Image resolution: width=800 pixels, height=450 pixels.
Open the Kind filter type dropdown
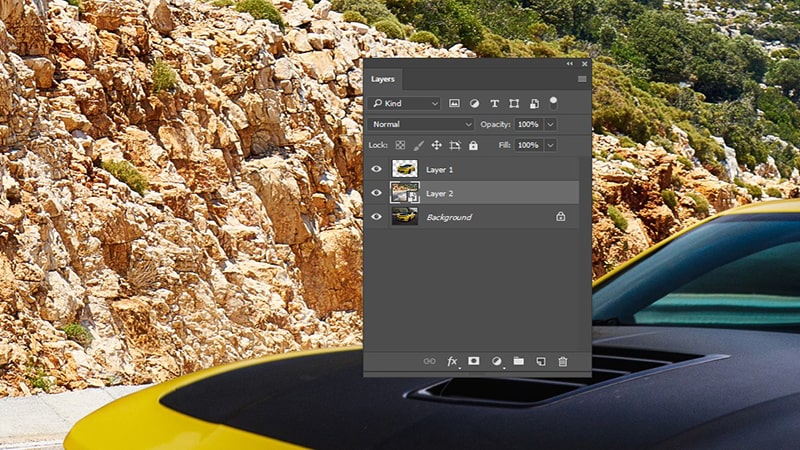404,104
